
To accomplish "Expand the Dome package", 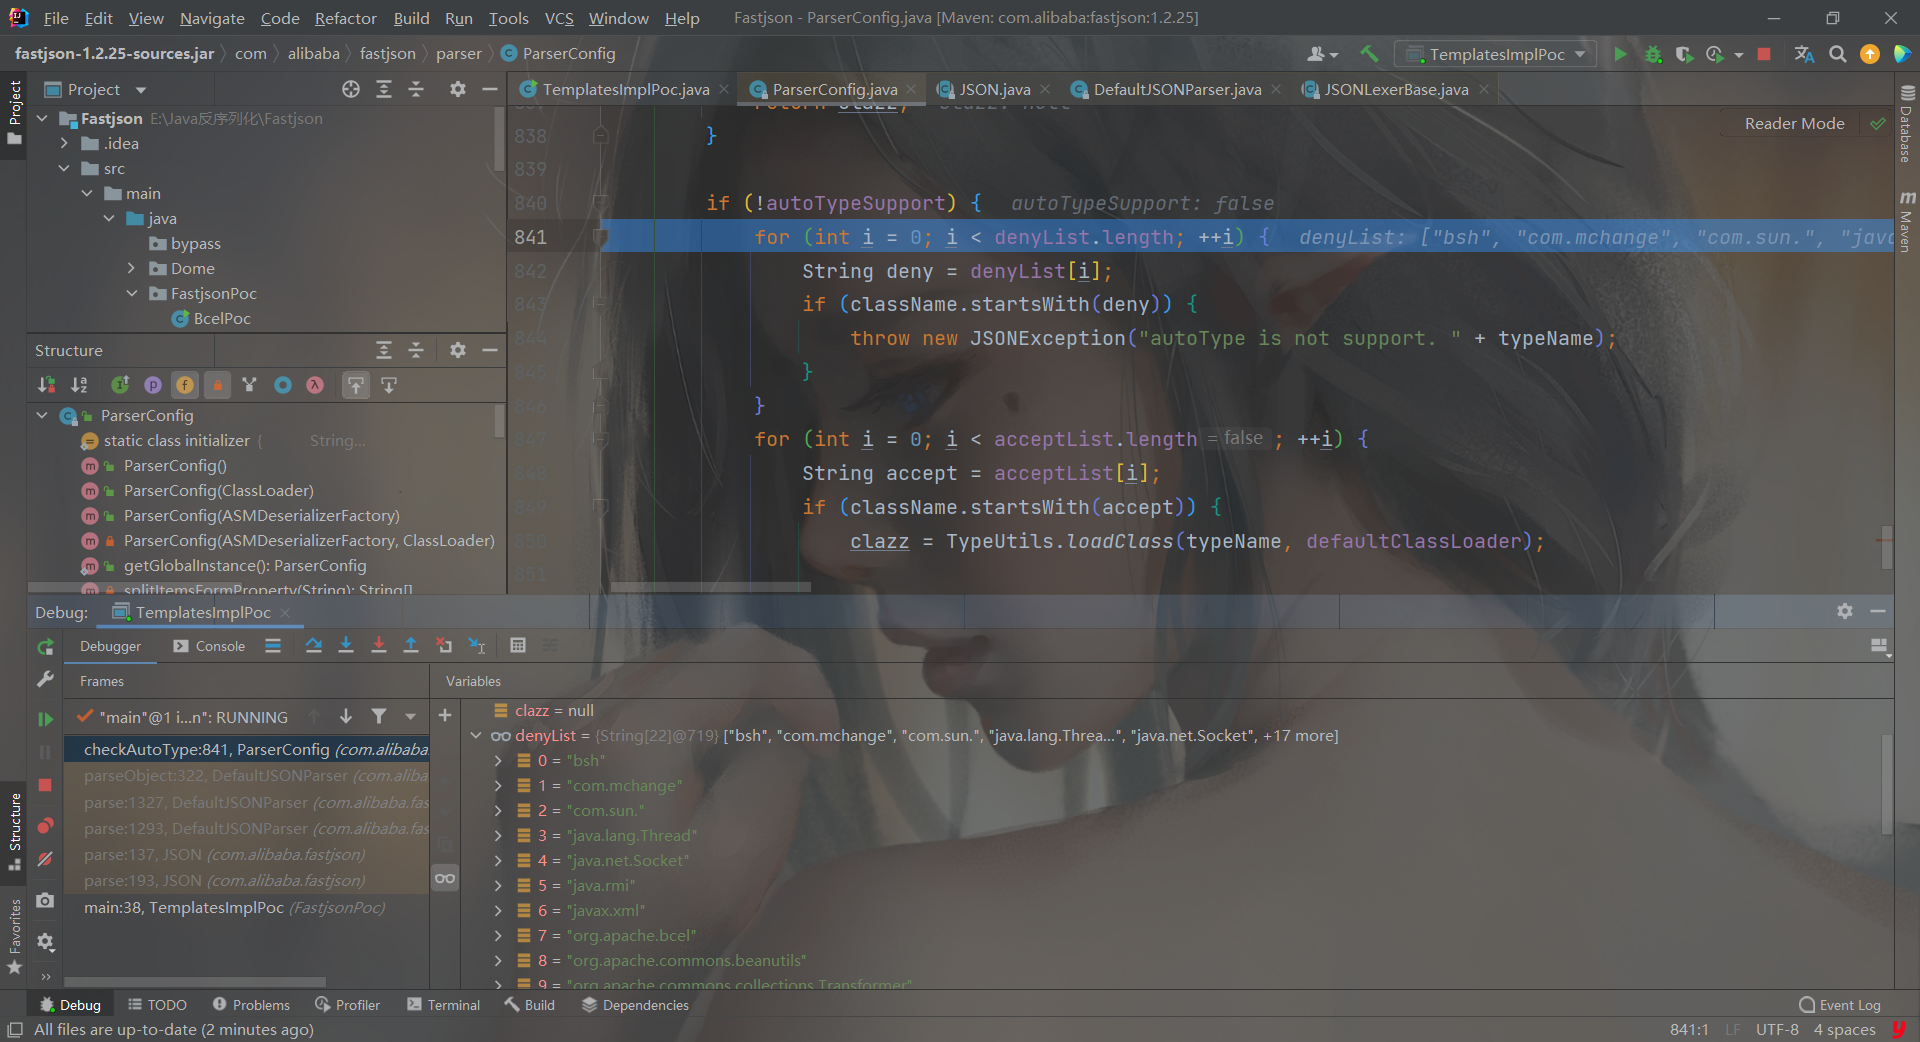I will click(131, 269).
